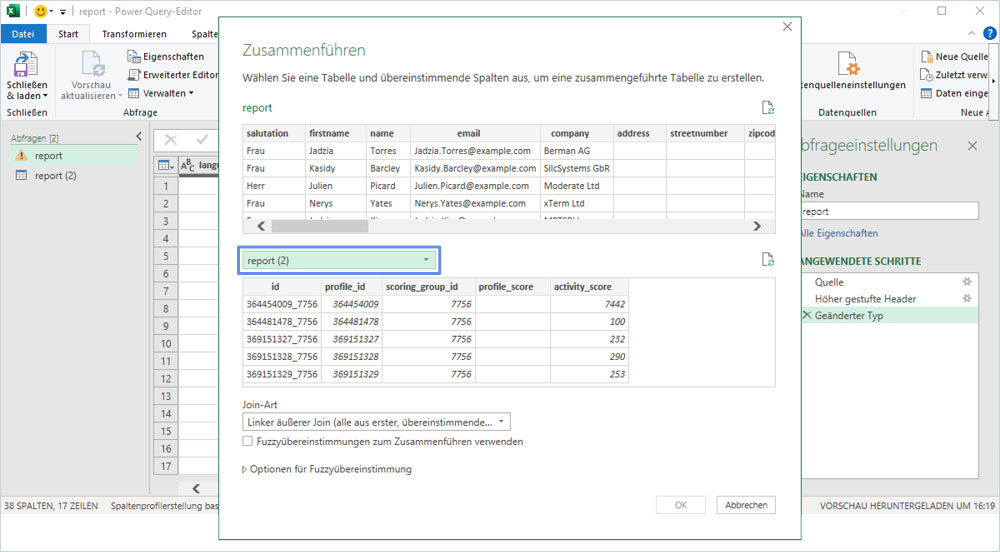Image resolution: width=1000 pixels, height=552 pixels.
Task: Close the Zusammenführen dialog
Action: click(x=787, y=26)
